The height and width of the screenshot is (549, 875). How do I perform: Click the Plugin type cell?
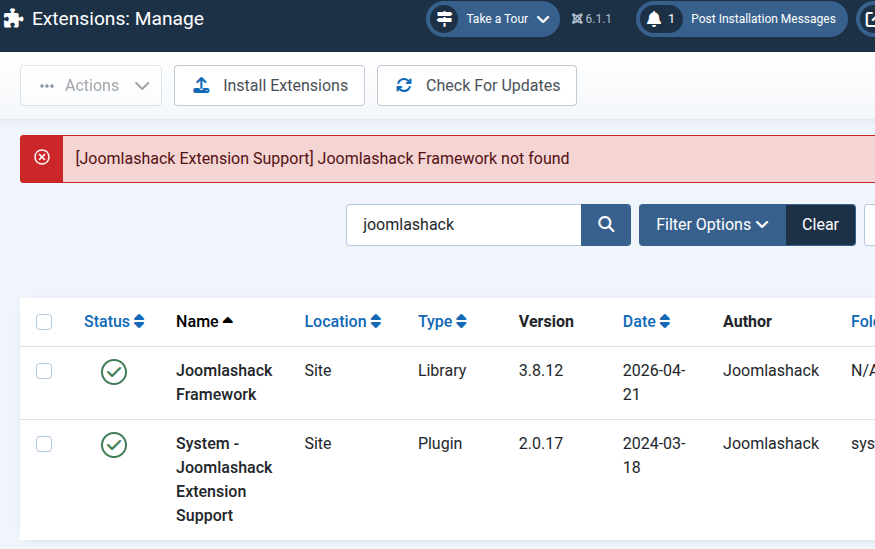coord(440,444)
